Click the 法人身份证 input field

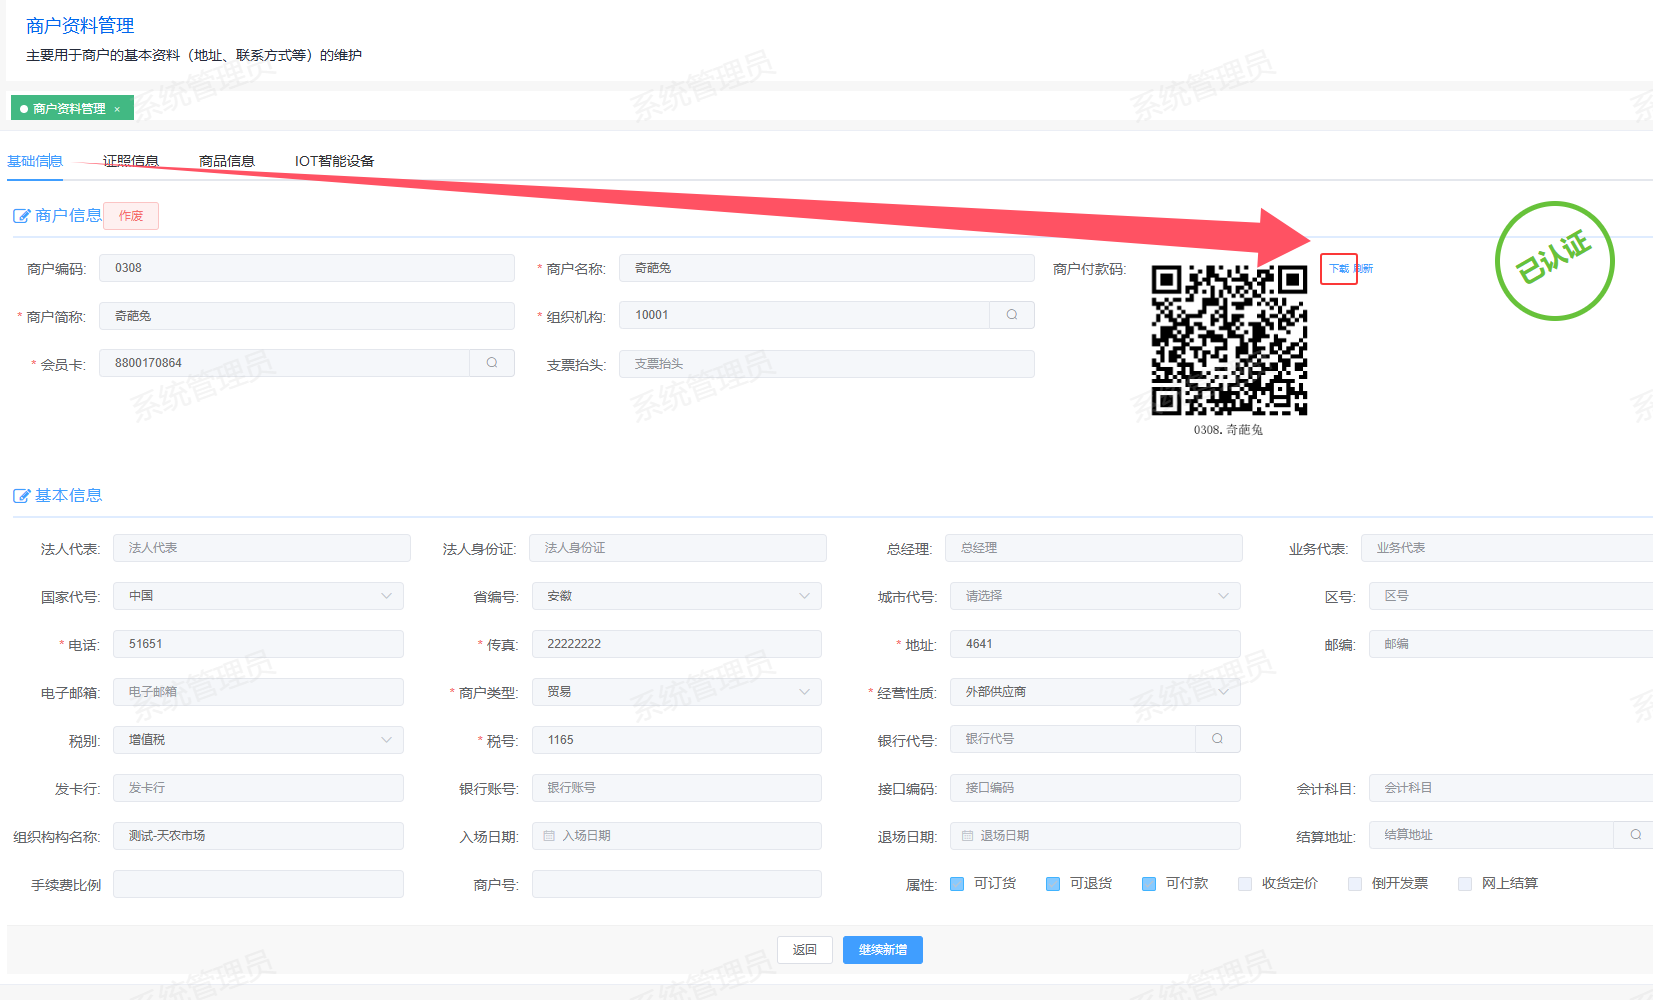(x=678, y=548)
